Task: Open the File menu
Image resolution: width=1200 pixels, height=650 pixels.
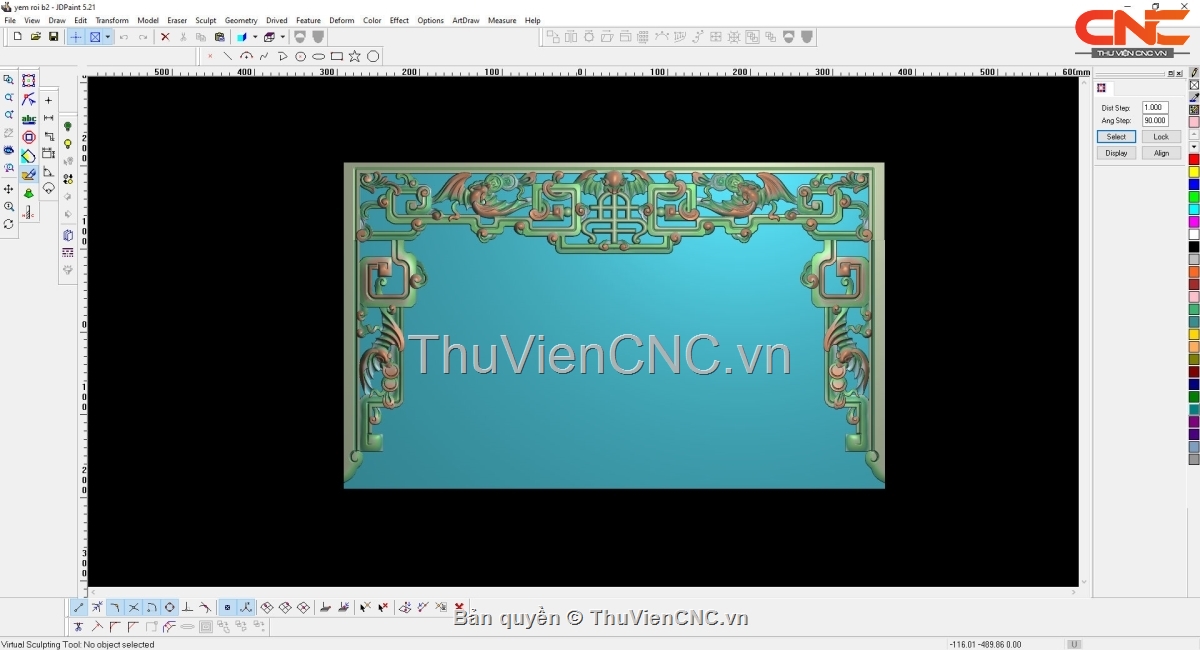Action: [x=10, y=20]
